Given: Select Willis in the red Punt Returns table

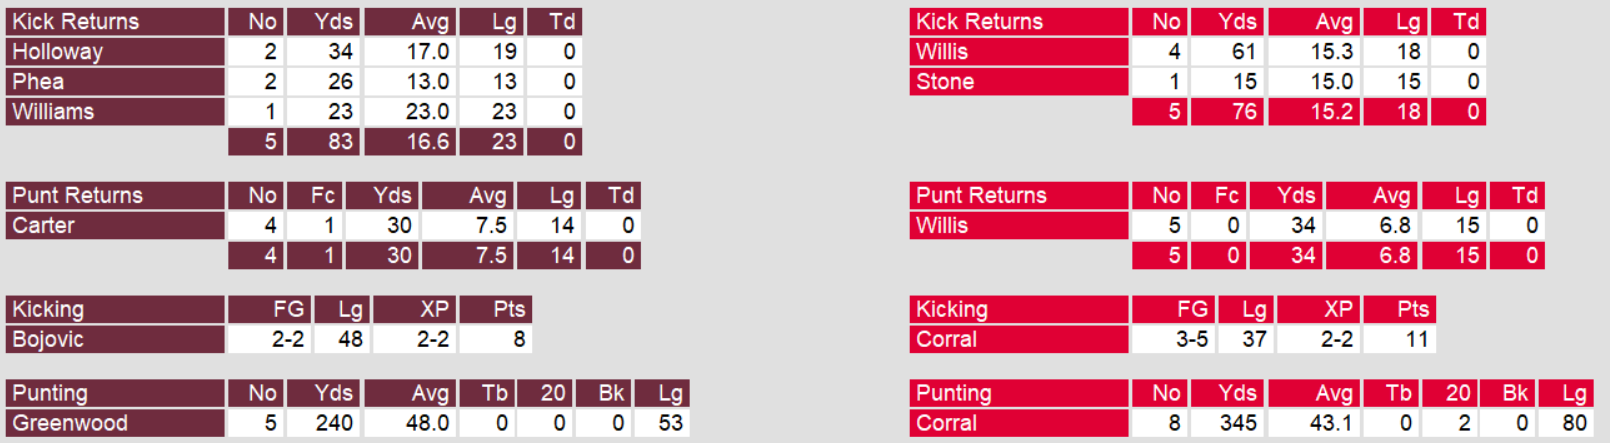Looking at the screenshot, I should 942,226.
